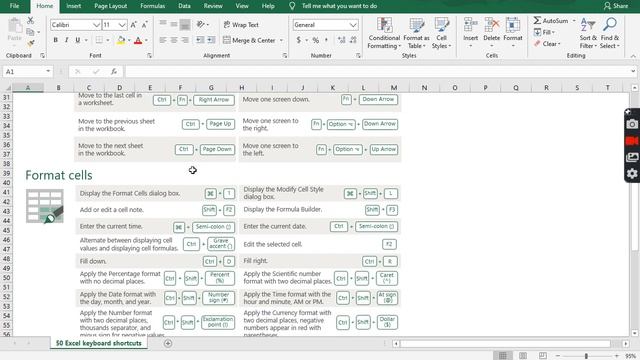Viewport: 640px width, 360px height.
Task: Align text right
Action: [185, 40]
